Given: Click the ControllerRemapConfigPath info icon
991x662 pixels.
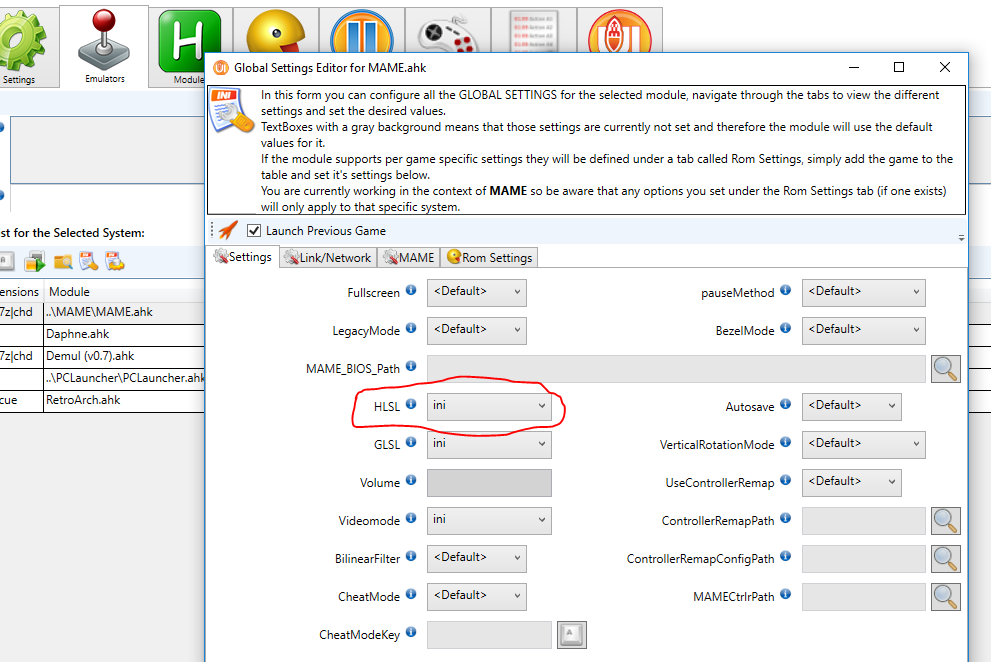Looking at the screenshot, I should point(786,556).
